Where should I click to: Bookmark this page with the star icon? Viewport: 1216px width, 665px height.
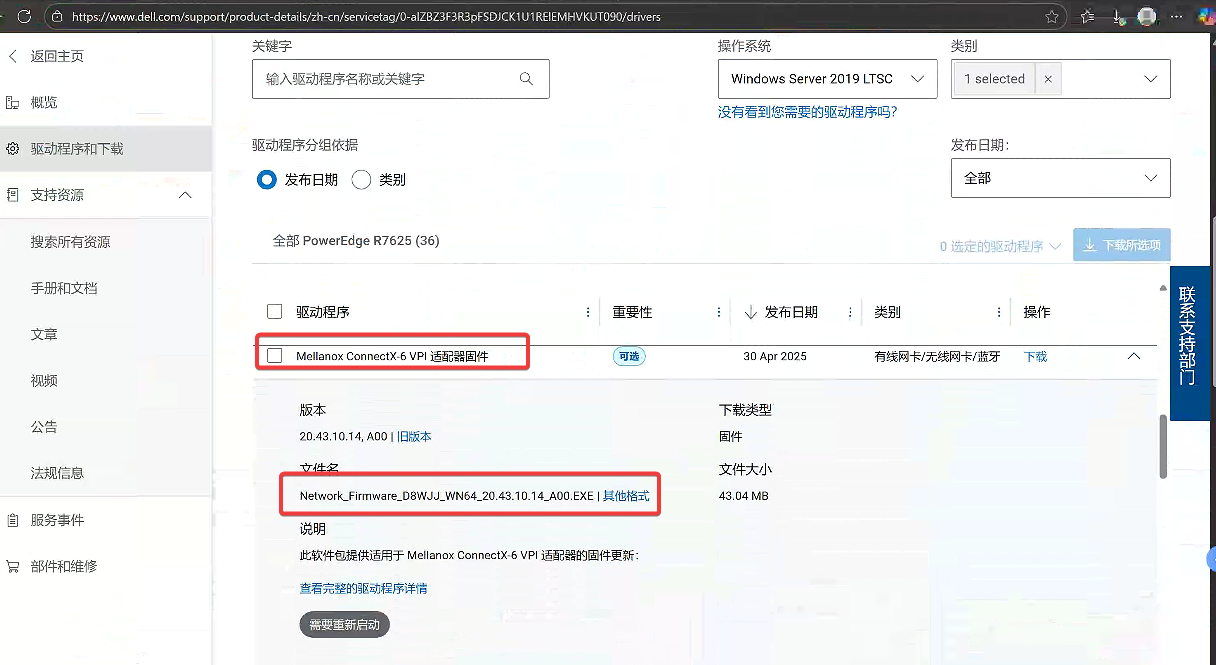(1051, 17)
